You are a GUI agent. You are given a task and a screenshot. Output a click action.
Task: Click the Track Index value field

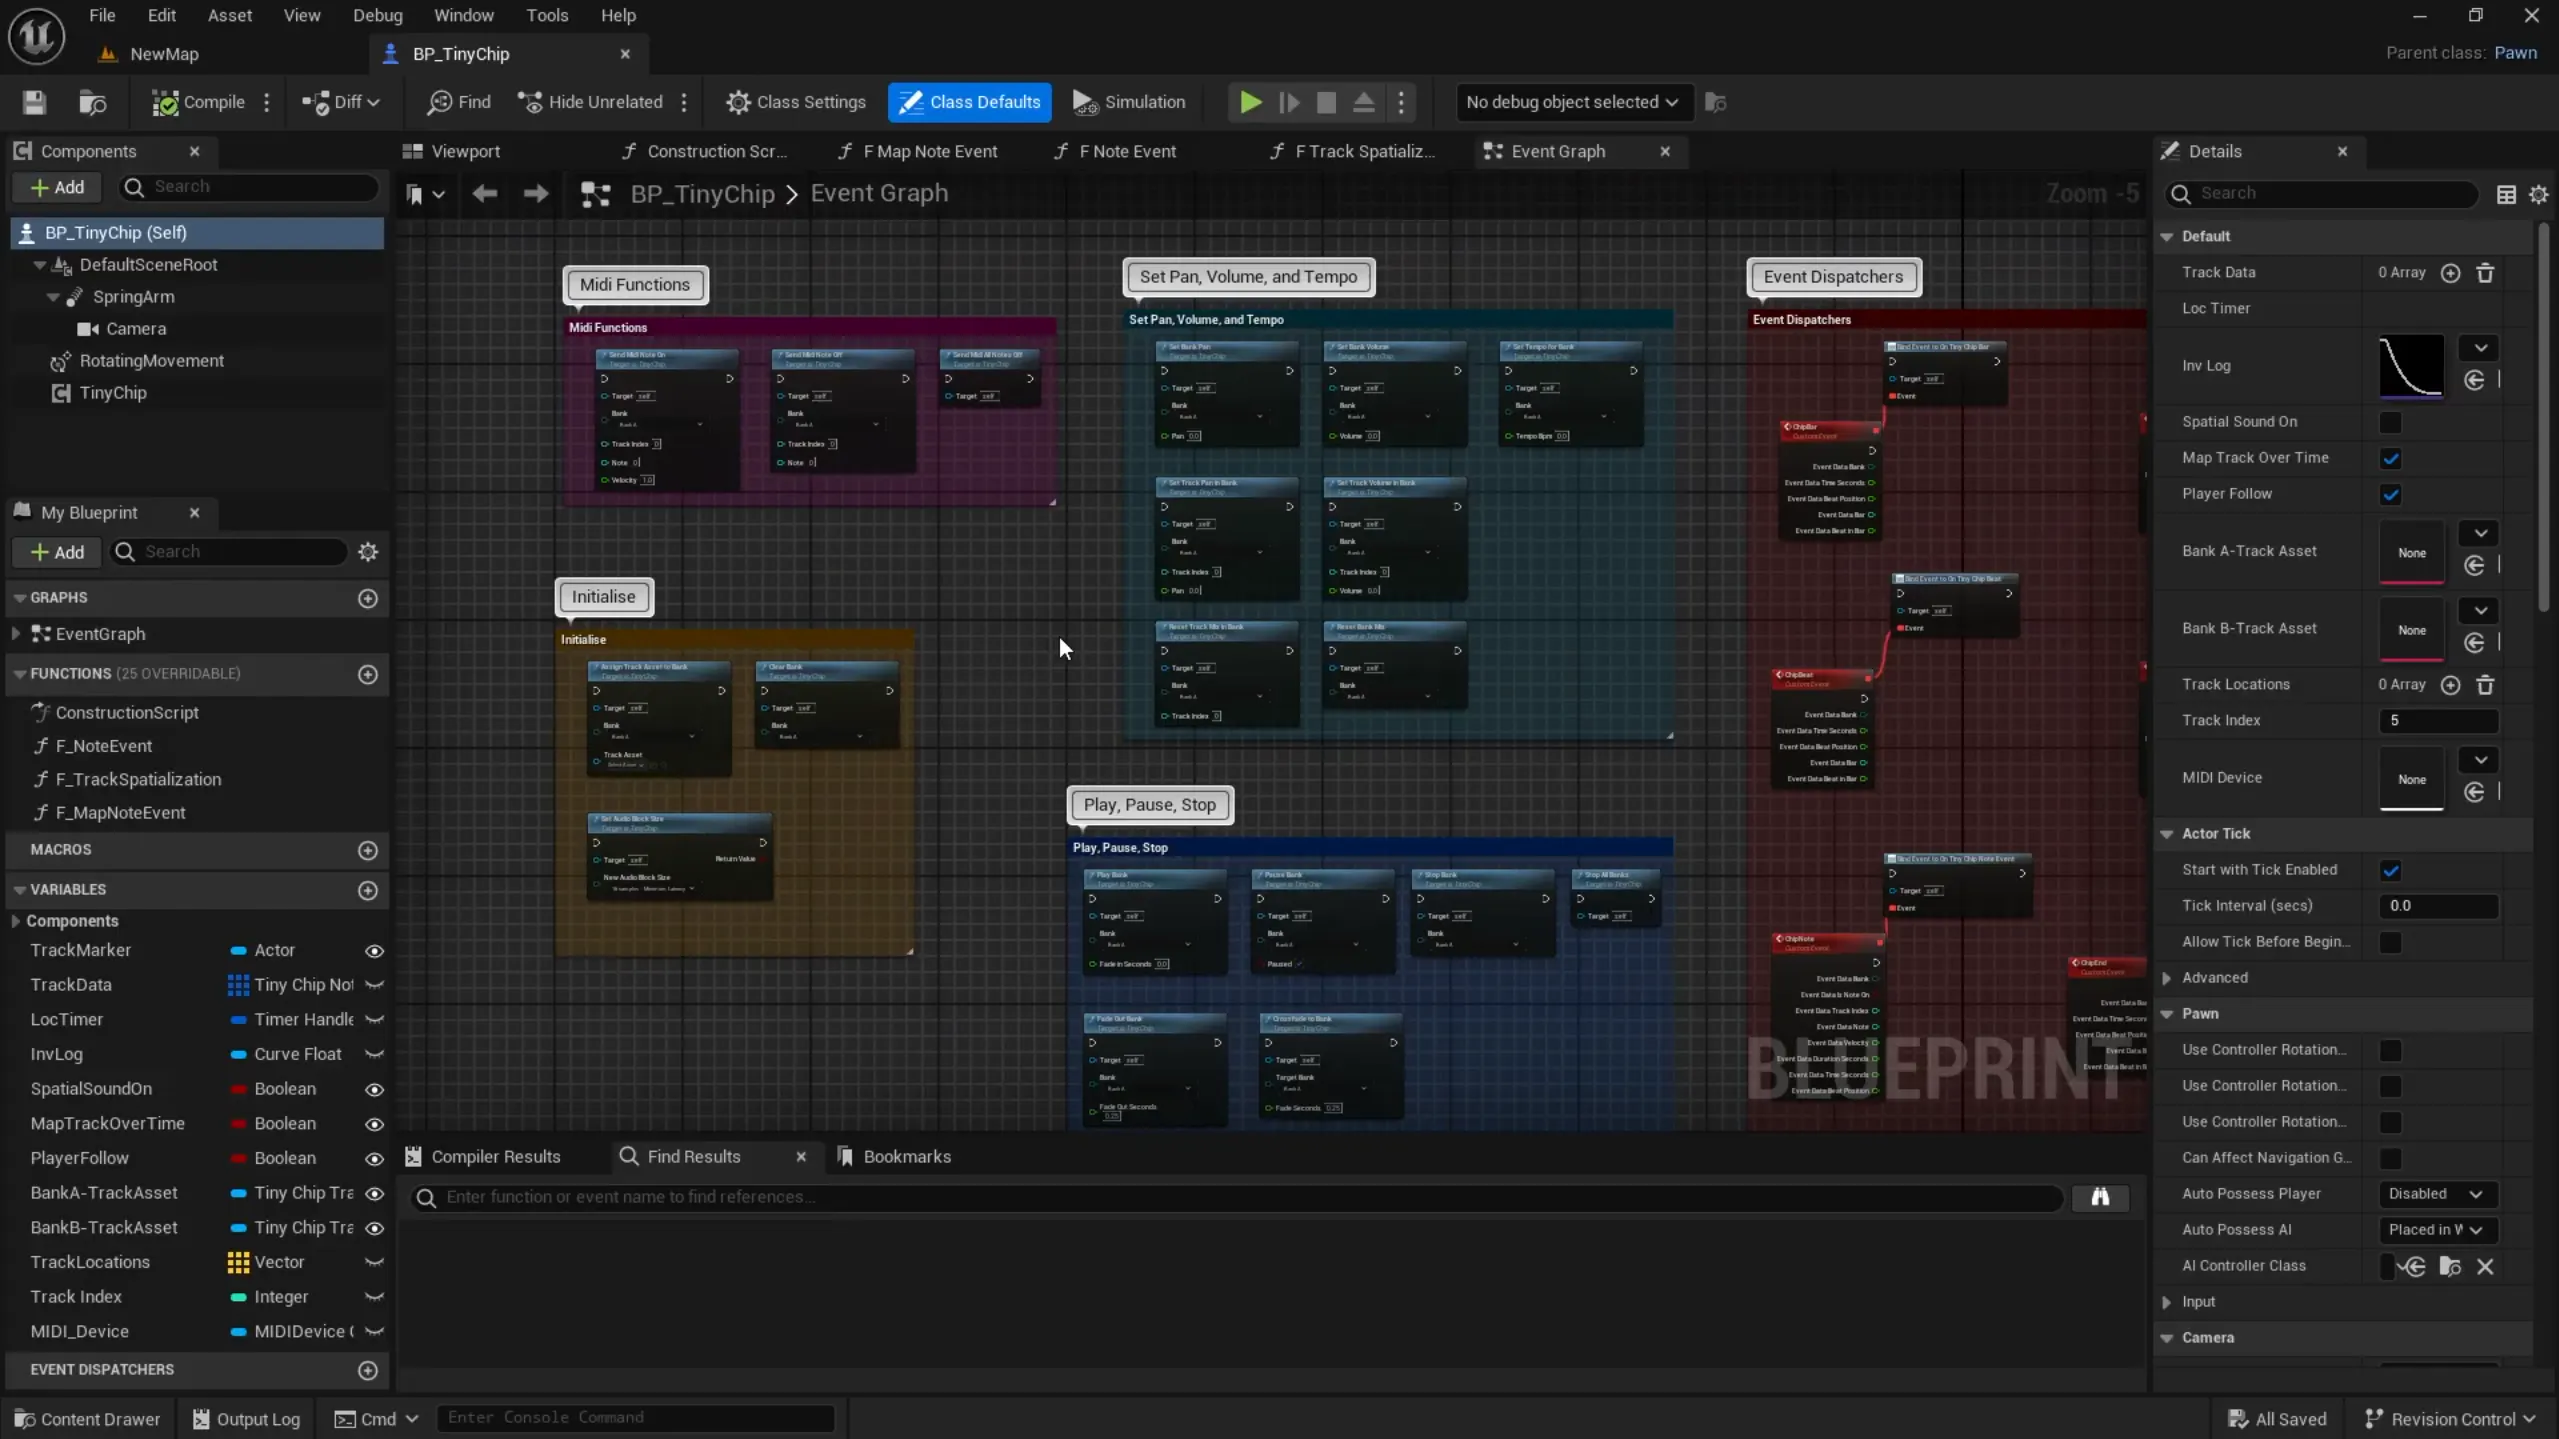2438,721
